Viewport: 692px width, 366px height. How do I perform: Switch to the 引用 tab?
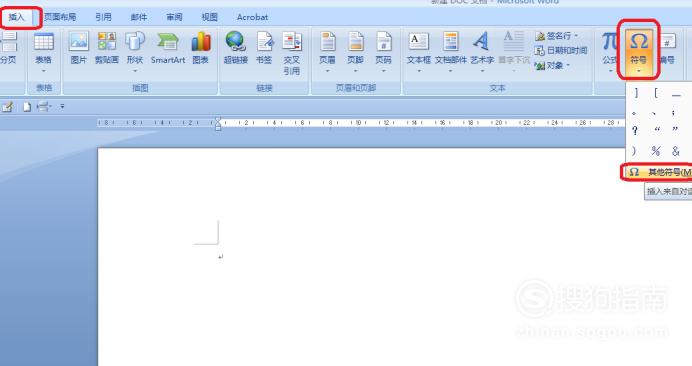pos(103,17)
